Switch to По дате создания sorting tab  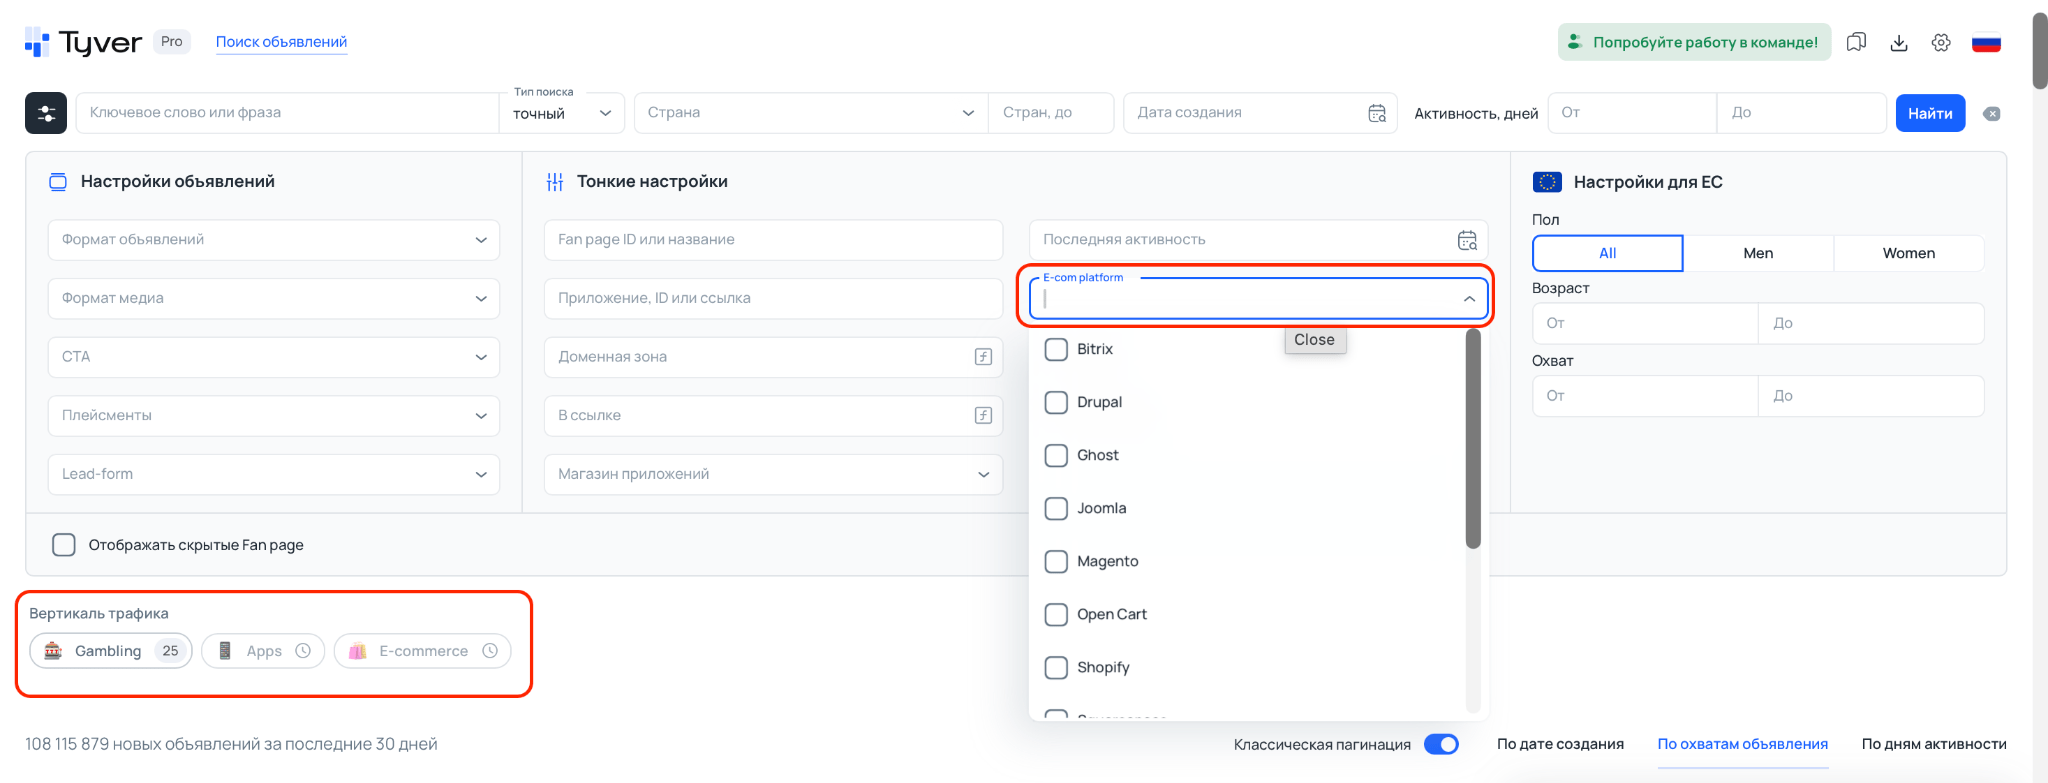click(x=1560, y=744)
